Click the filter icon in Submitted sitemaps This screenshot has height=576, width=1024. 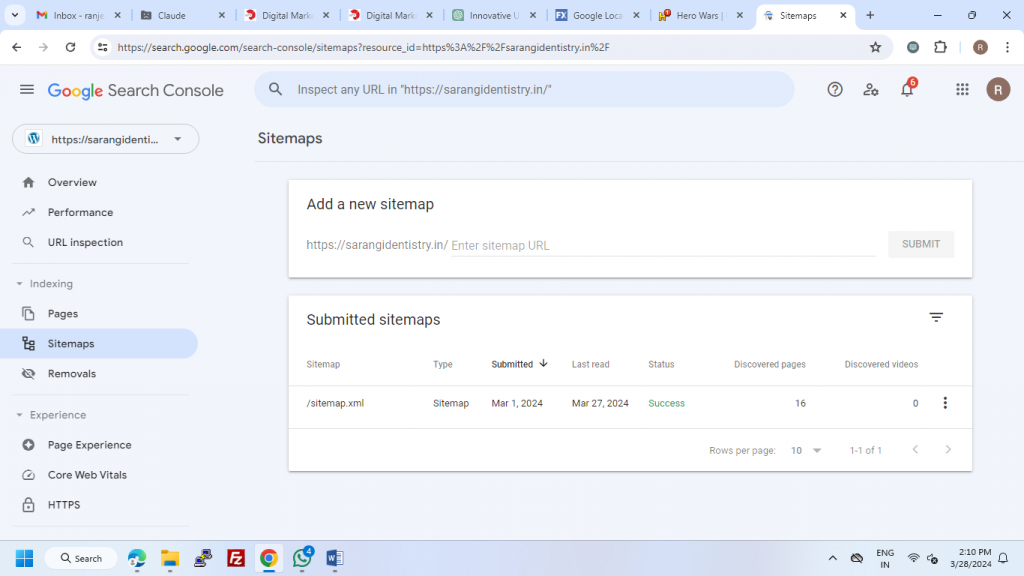point(936,317)
